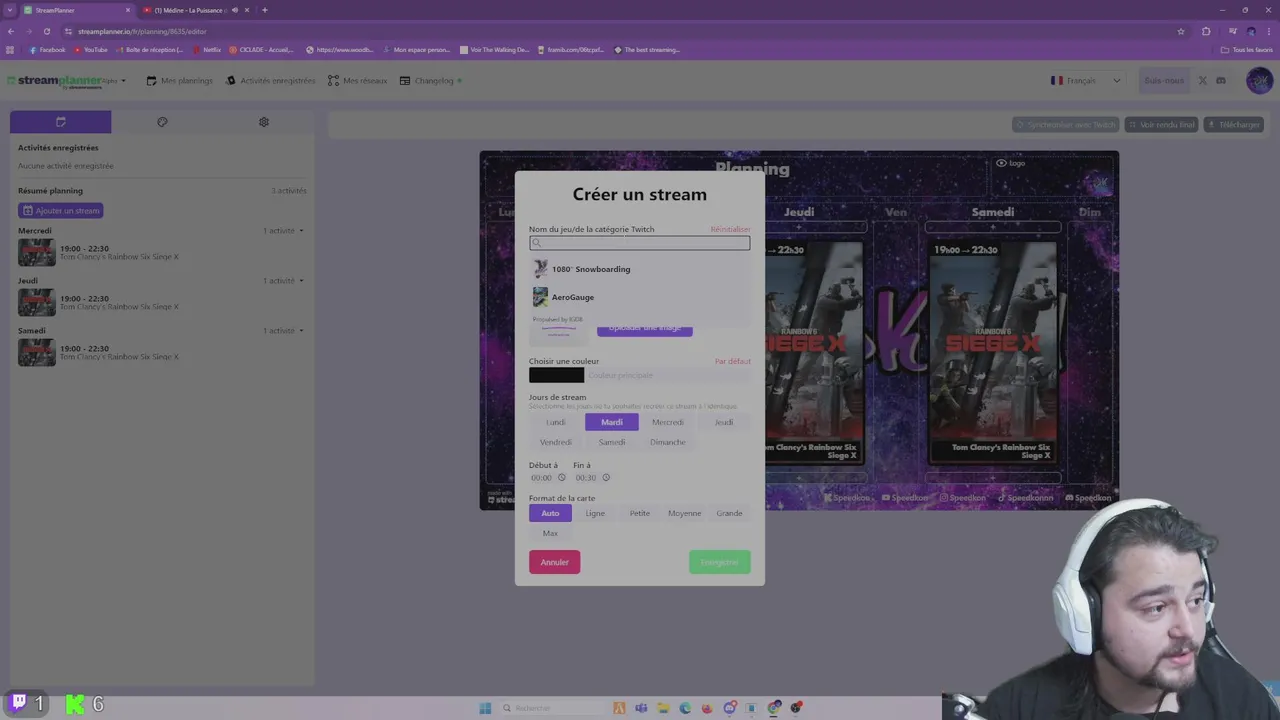Click the search magnifier in game field

coord(536,243)
